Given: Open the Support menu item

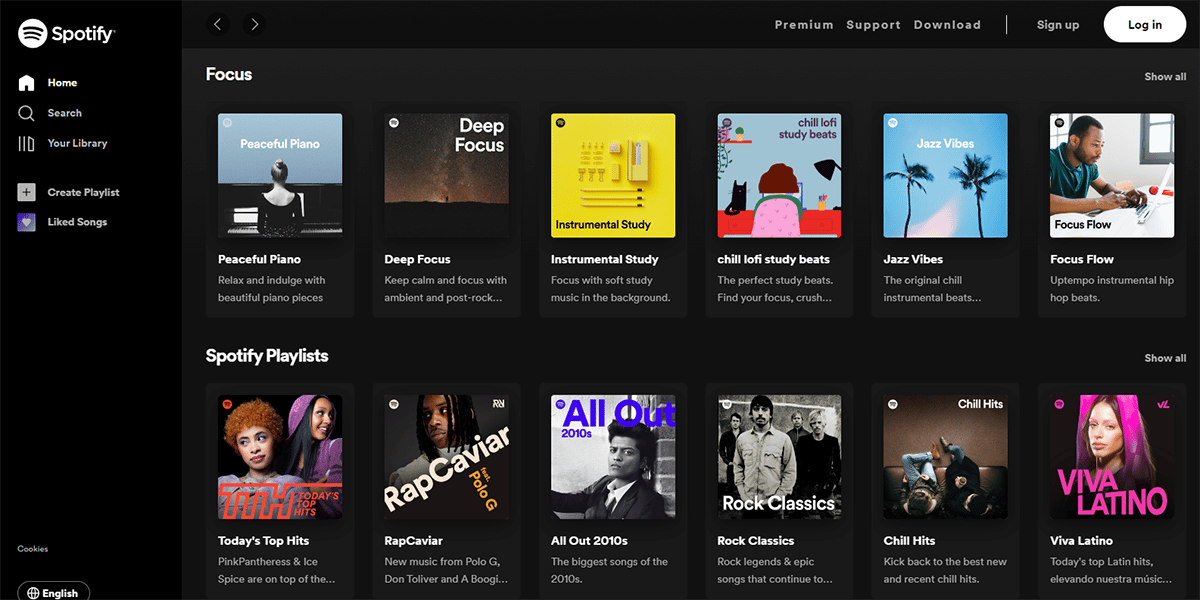Looking at the screenshot, I should pos(873,25).
